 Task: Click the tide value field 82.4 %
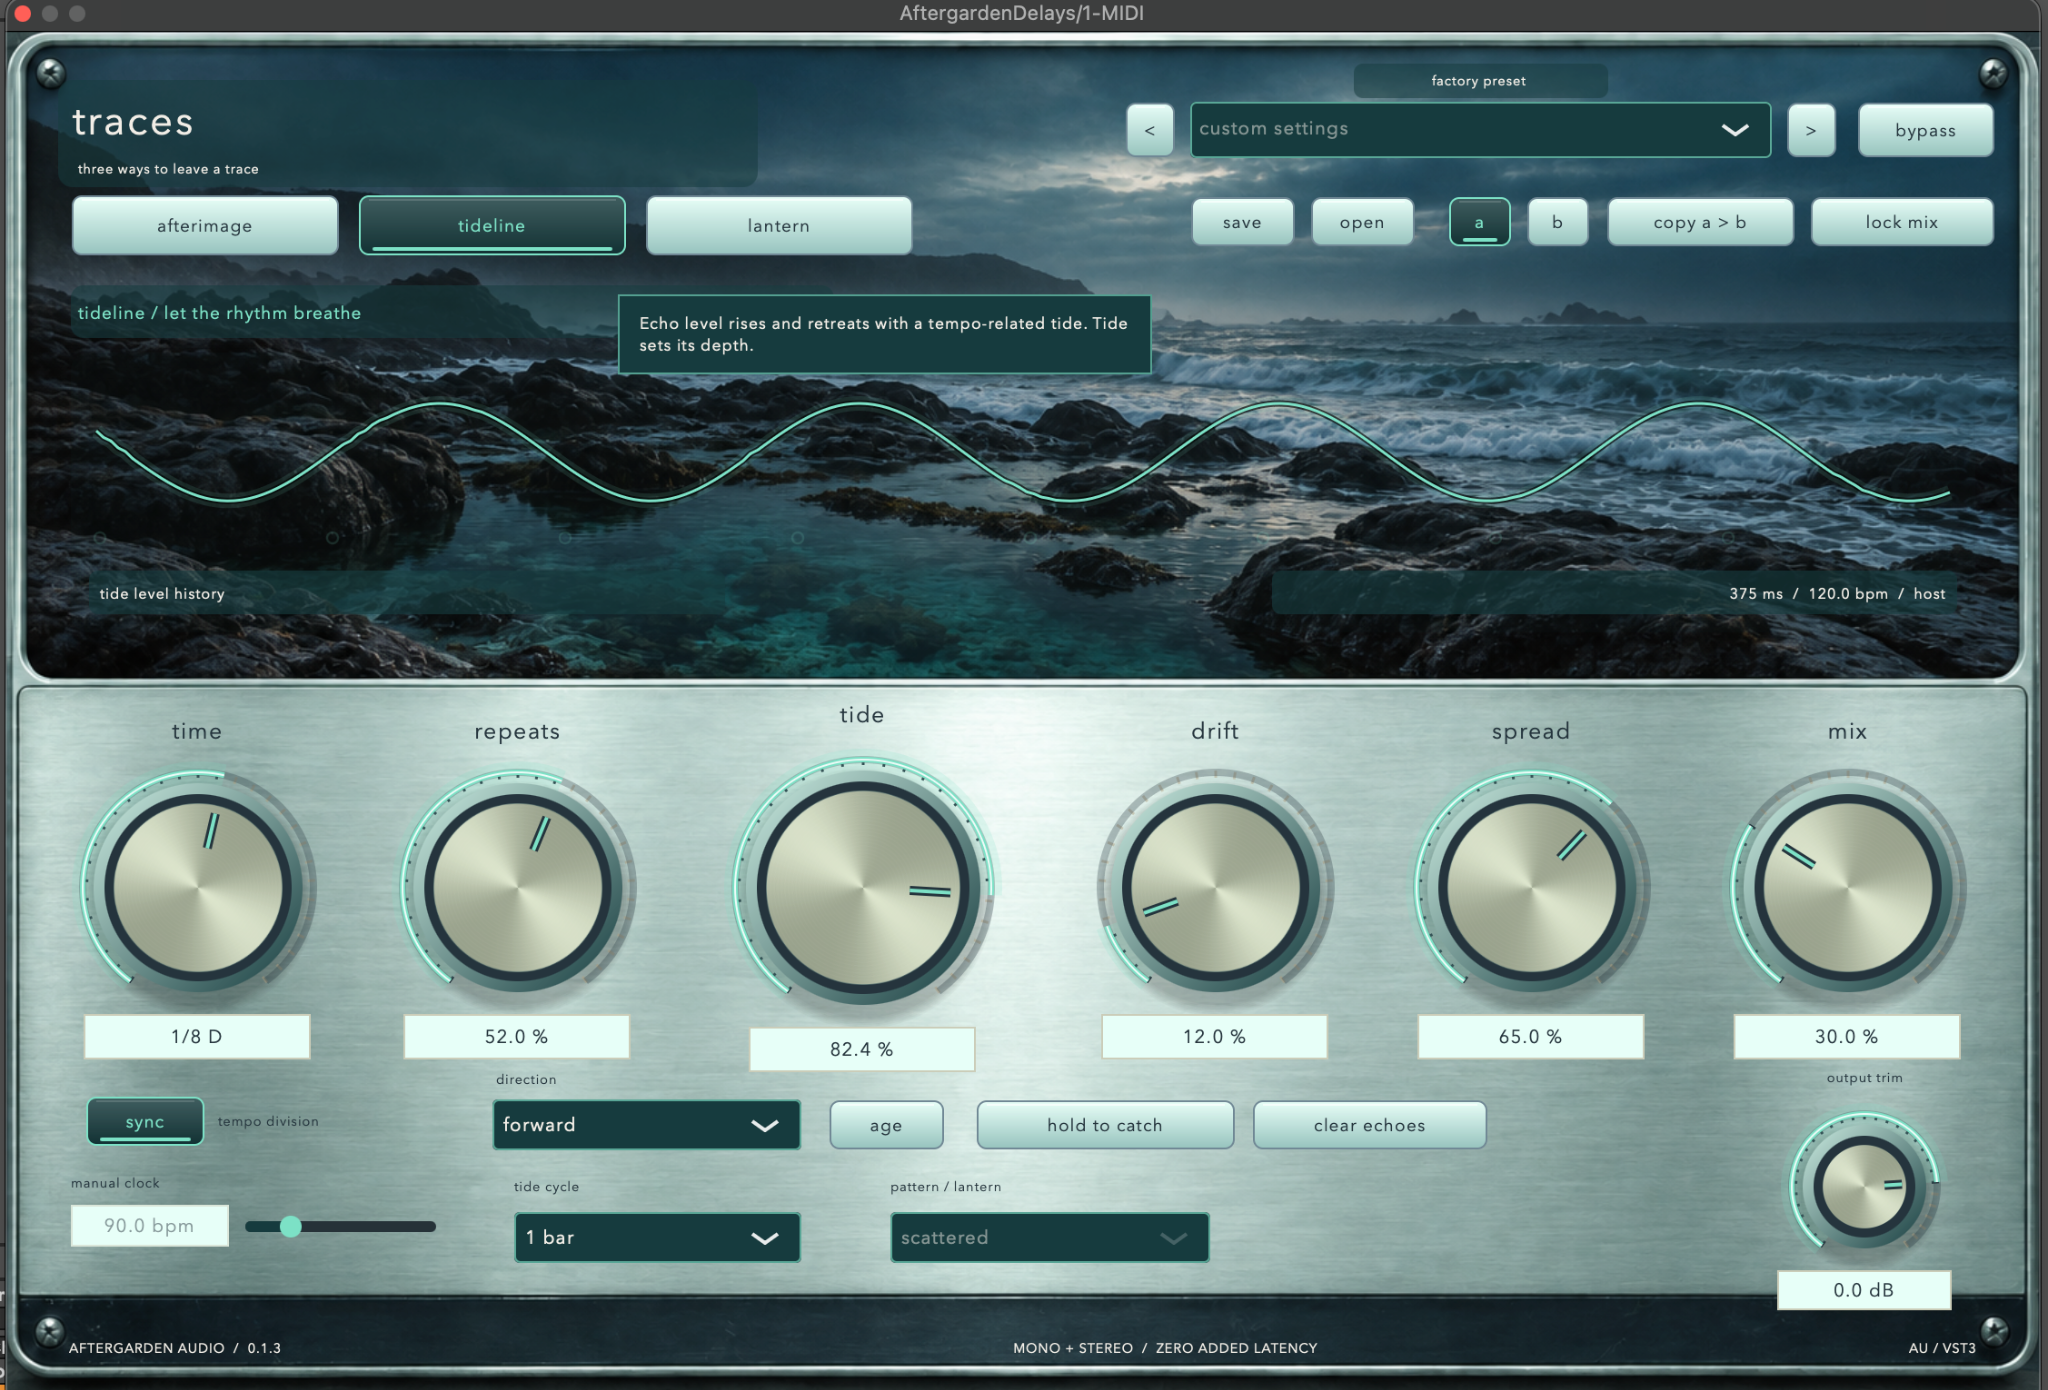862,1049
